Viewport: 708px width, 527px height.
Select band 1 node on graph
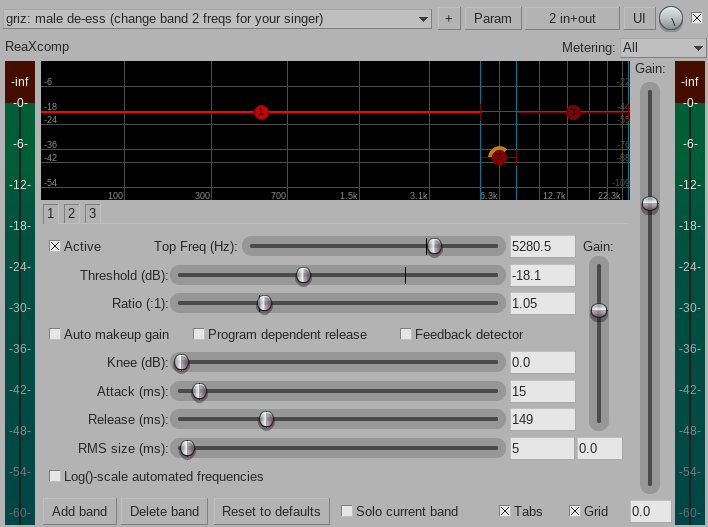pos(261,113)
